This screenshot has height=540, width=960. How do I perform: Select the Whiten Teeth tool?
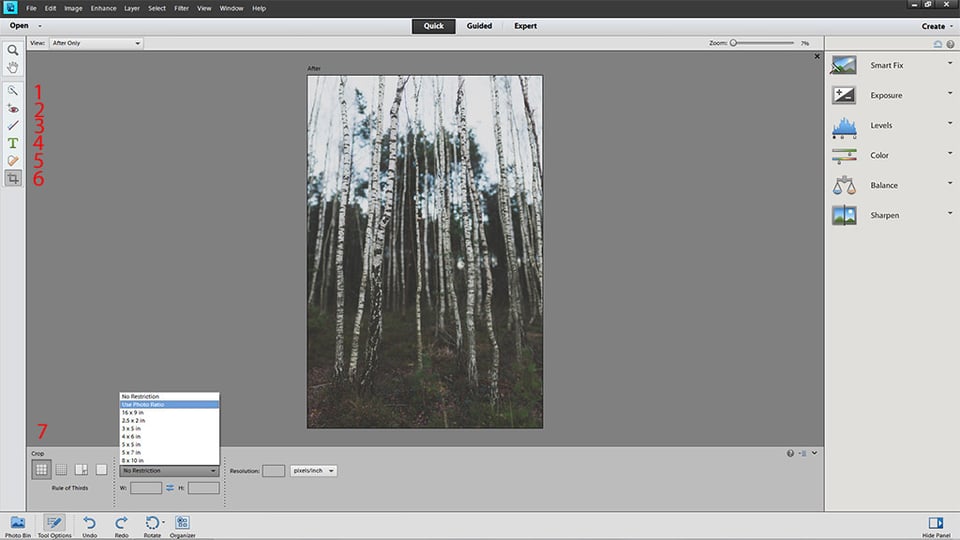point(13,126)
